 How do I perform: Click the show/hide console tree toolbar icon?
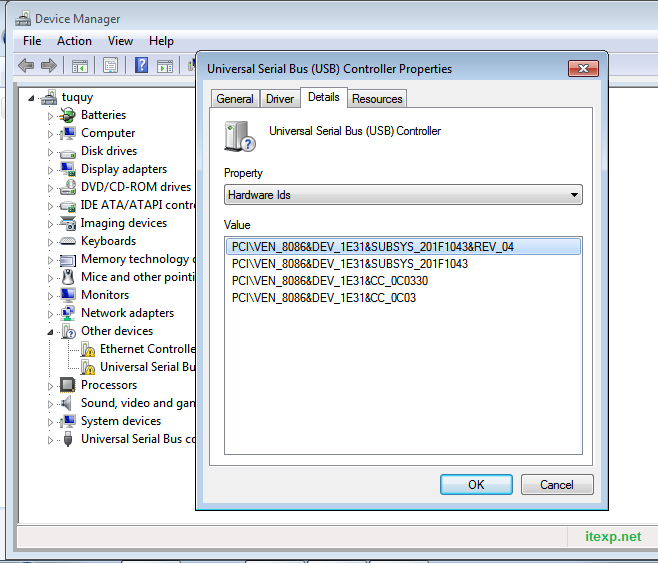[80, 66]
